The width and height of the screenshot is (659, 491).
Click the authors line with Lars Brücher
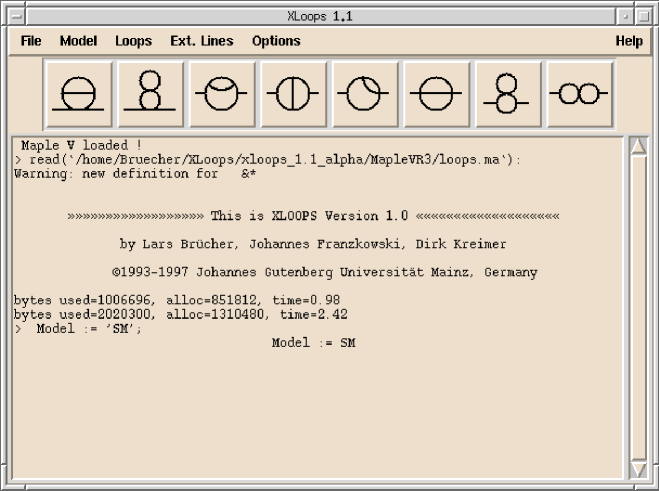coord(313,244)
